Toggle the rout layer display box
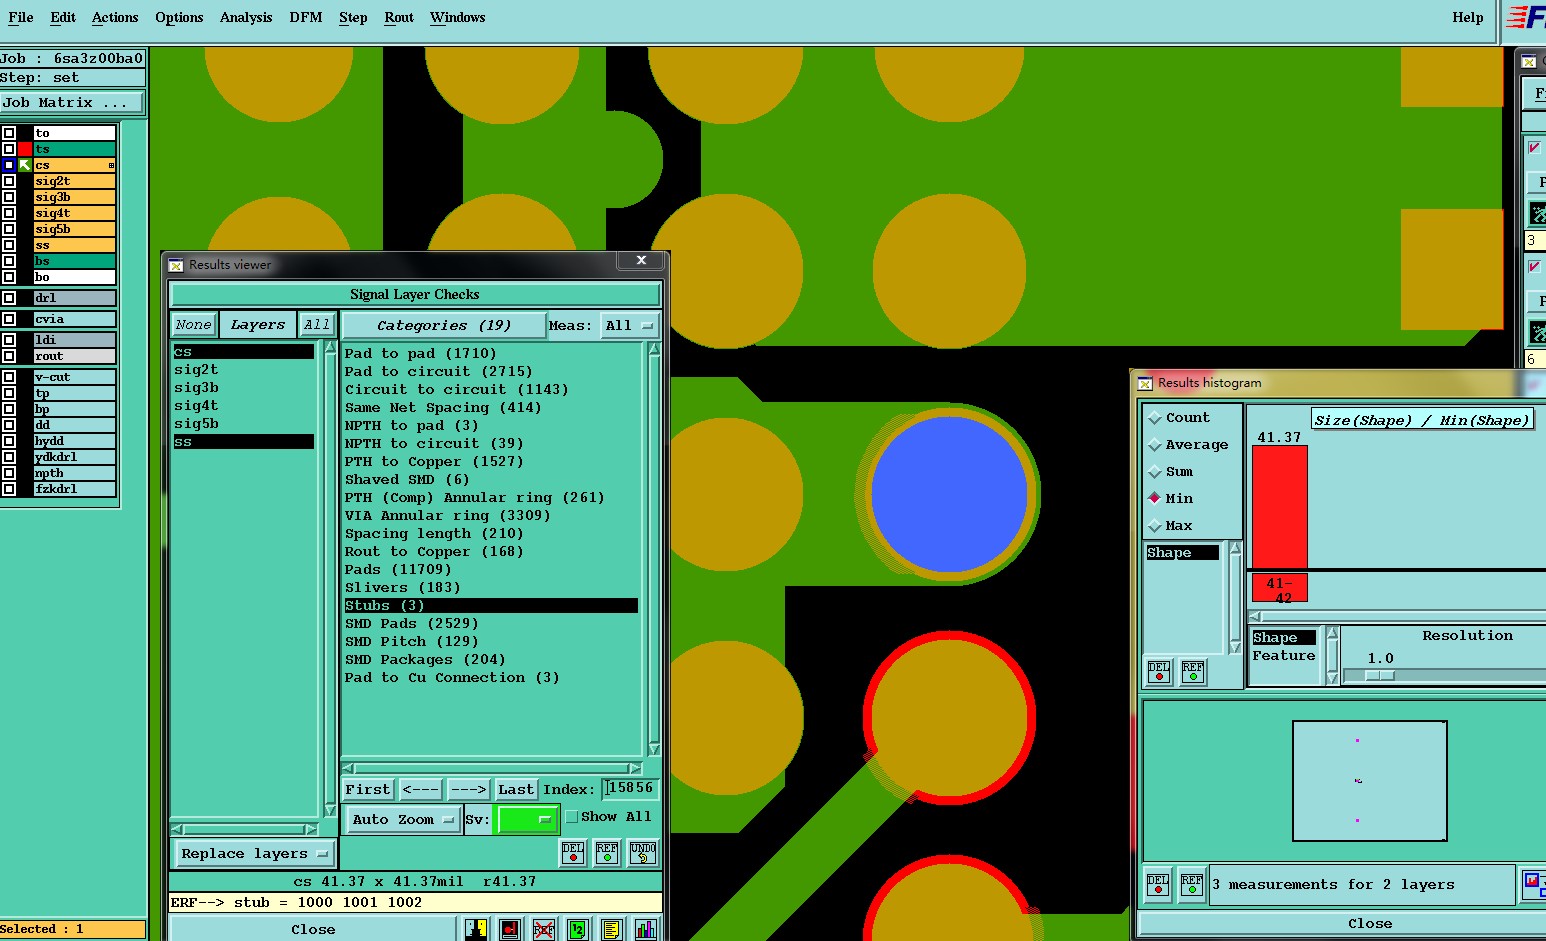1546x941 pixels. [9, 356]
